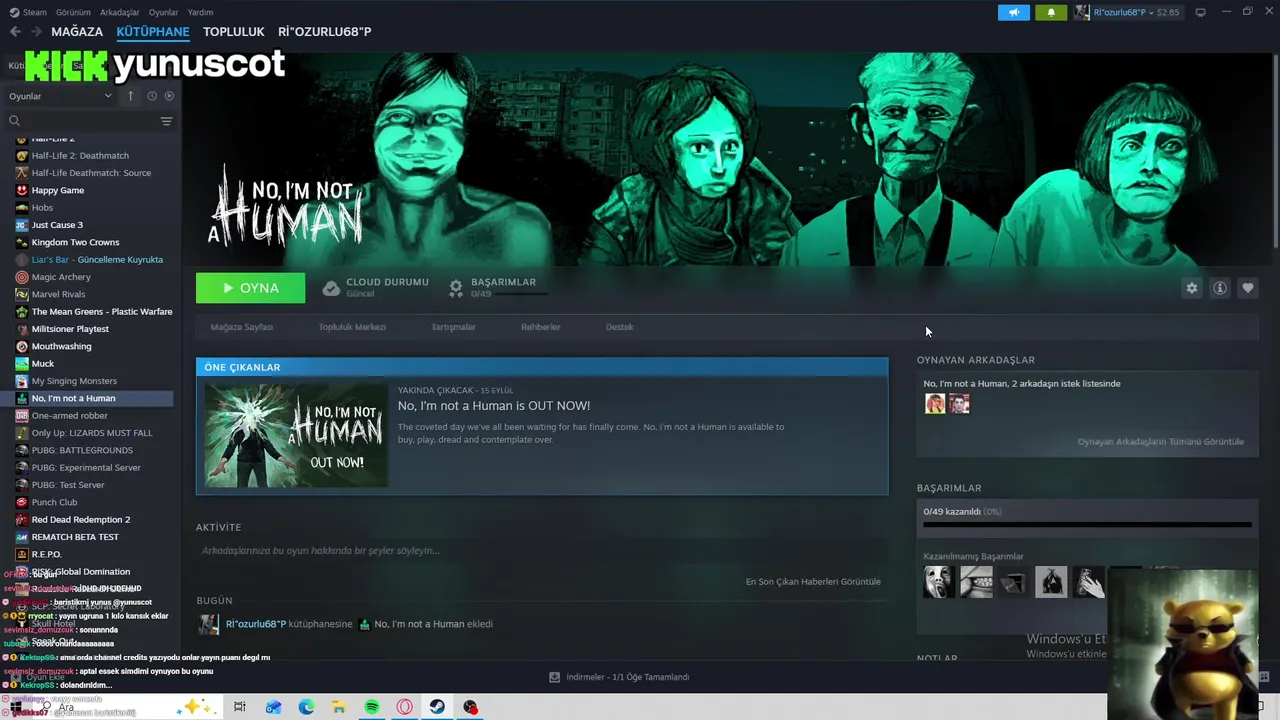The image size is (1280, 720).
Task: Open news title 'No, I'm not a Human is OUT NOW!'
Action: [494, 406]
